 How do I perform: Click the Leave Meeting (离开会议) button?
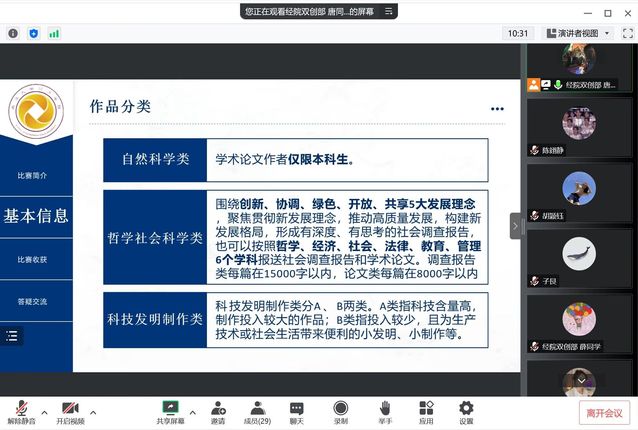(604, 413)
